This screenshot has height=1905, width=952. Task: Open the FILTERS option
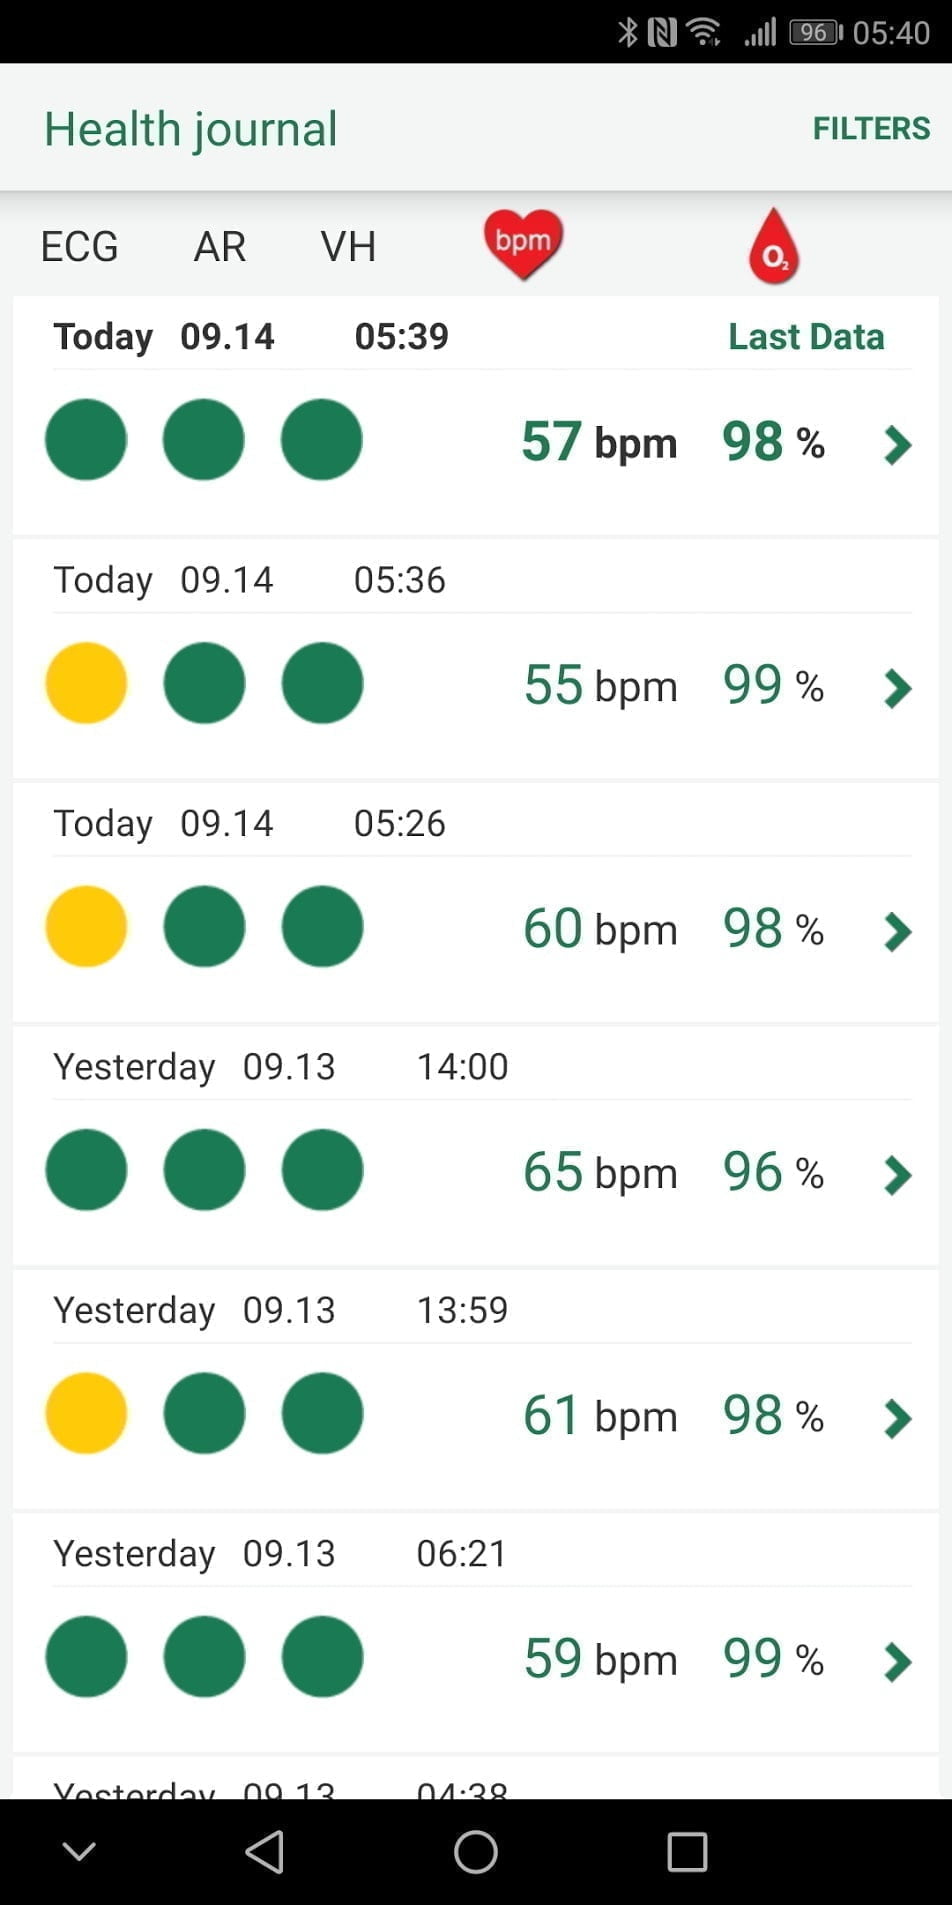pyautogui.click(x=871, y=129)
